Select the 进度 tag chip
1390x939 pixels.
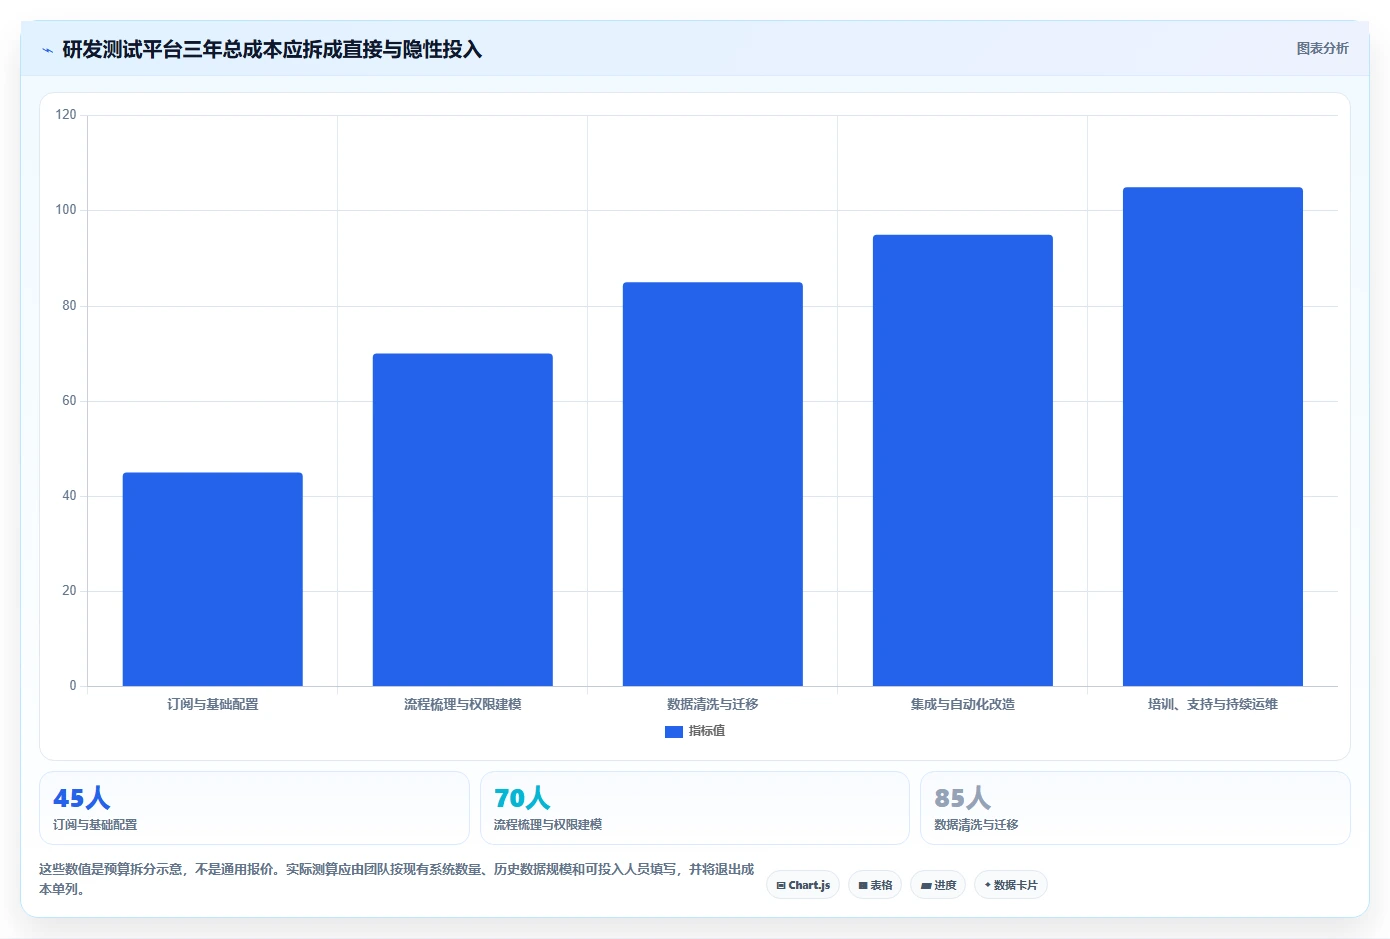[x=938, y=885]
